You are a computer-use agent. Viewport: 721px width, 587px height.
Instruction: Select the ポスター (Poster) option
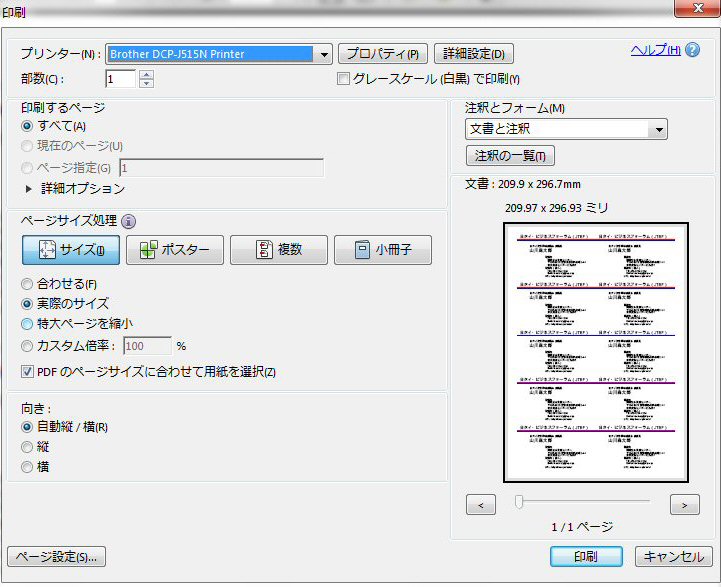[x=176, y=250]
